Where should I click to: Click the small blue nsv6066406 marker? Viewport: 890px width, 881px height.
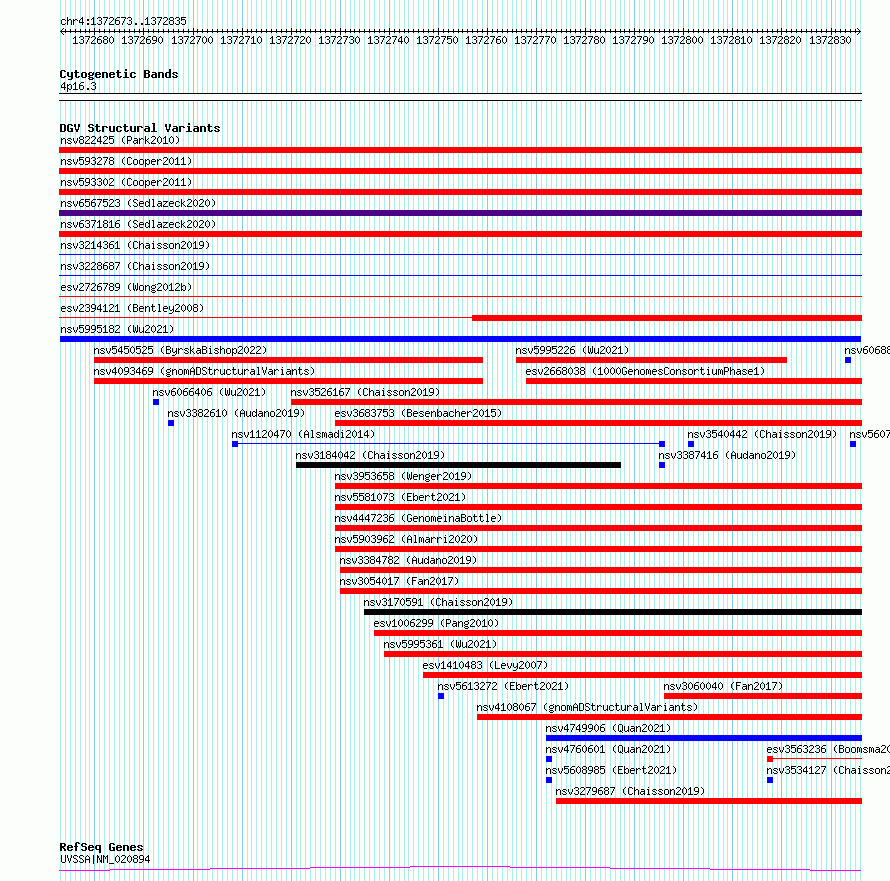156,402
